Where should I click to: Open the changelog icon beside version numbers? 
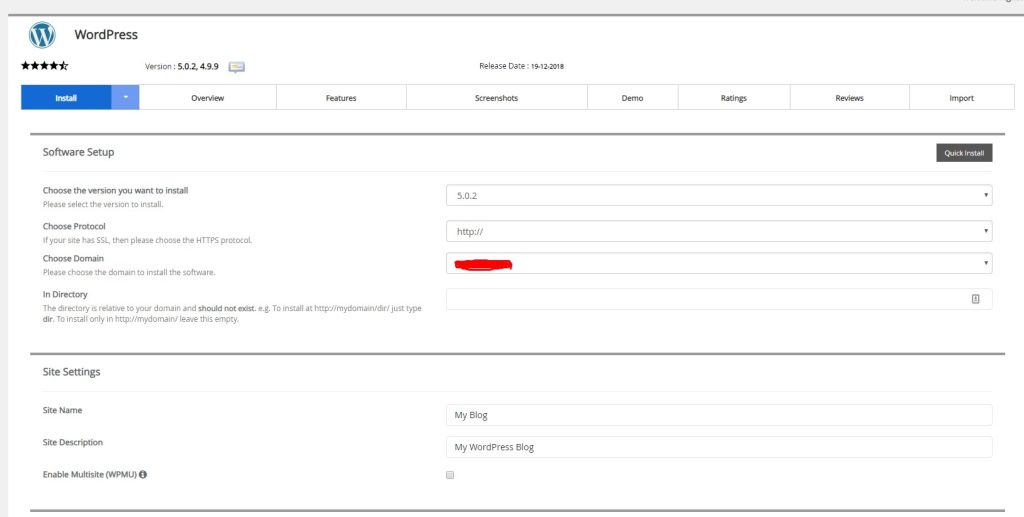236,67
